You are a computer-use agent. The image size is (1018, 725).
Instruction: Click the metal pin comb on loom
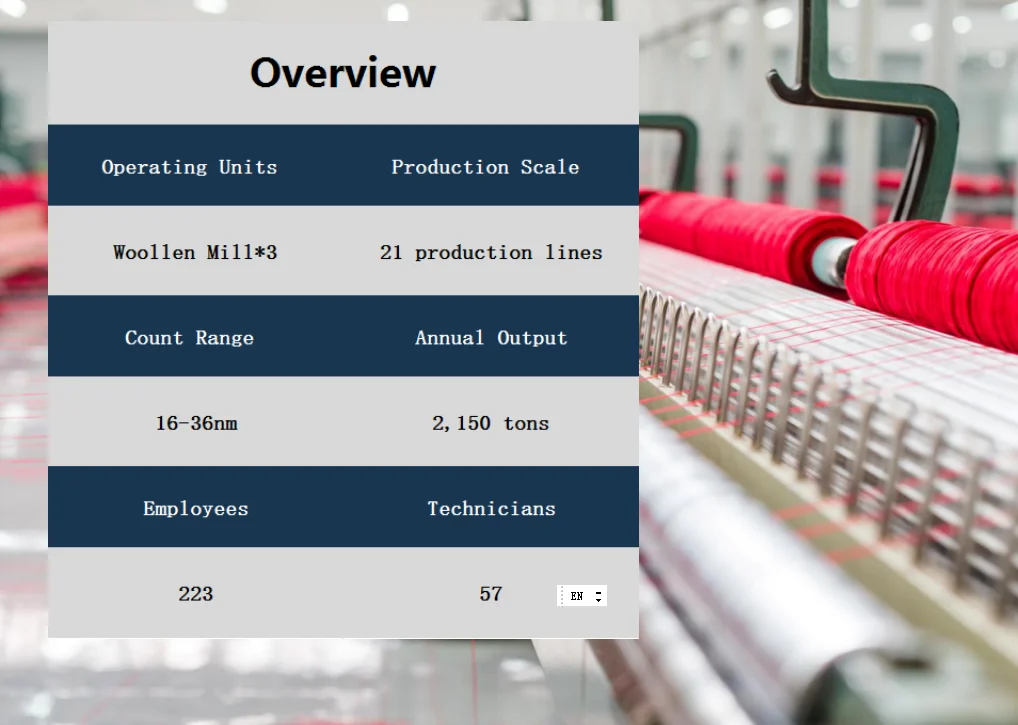800,400
